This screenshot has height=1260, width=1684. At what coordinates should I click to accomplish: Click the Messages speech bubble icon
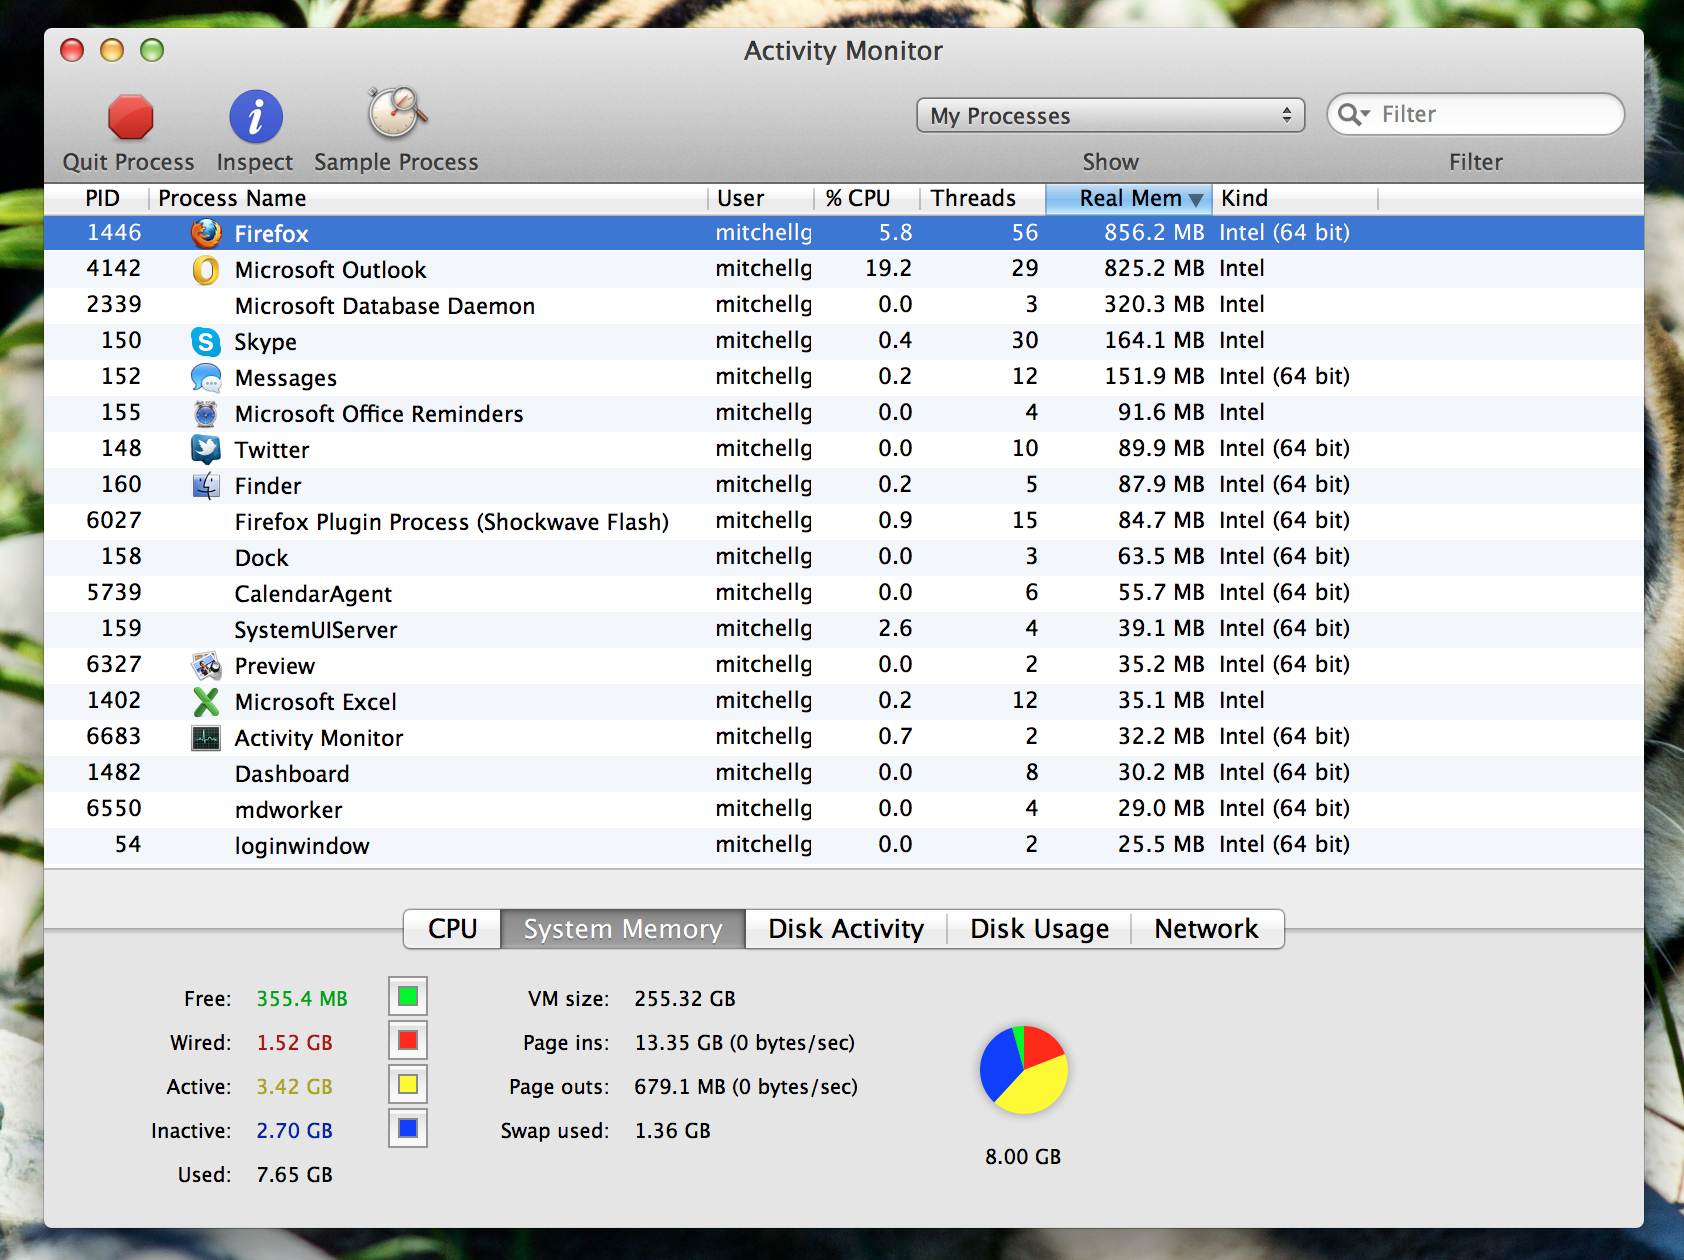coord(206,378)
